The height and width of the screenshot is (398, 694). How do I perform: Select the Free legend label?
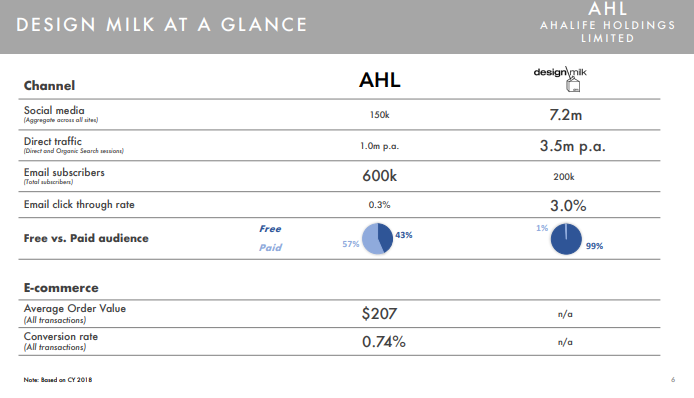(x=270, y=229)
